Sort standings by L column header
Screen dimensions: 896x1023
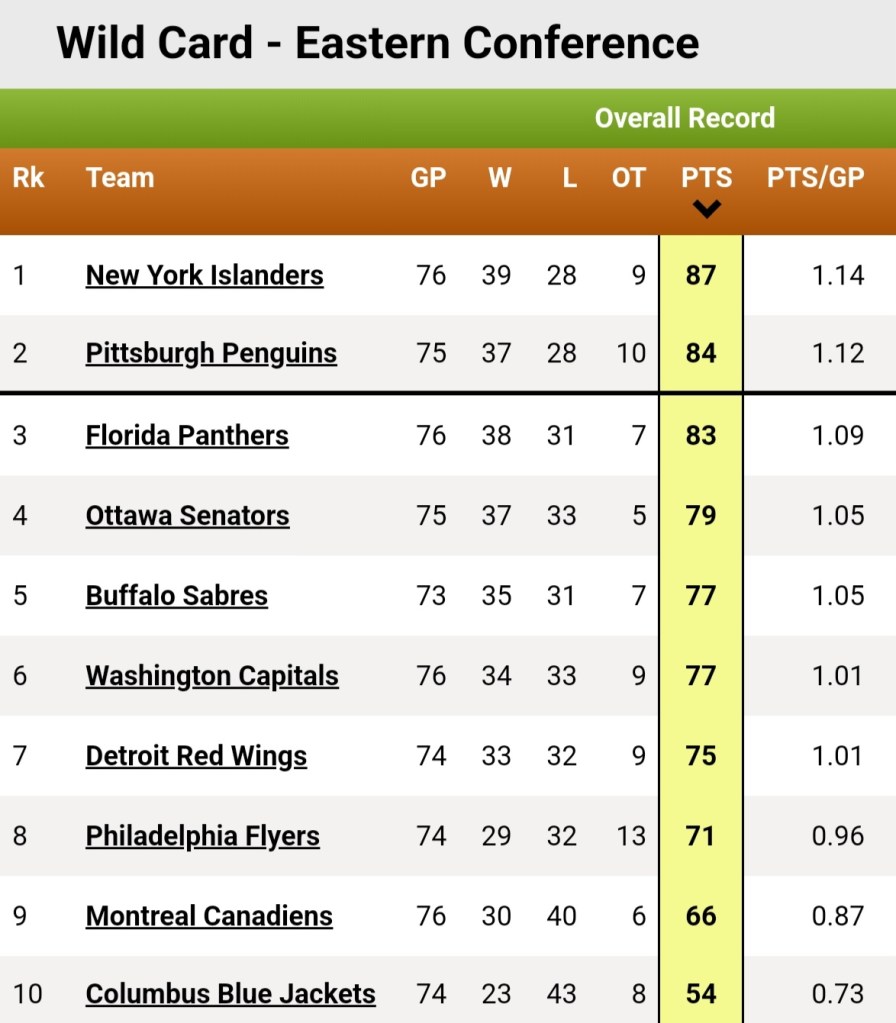[570, 177]
